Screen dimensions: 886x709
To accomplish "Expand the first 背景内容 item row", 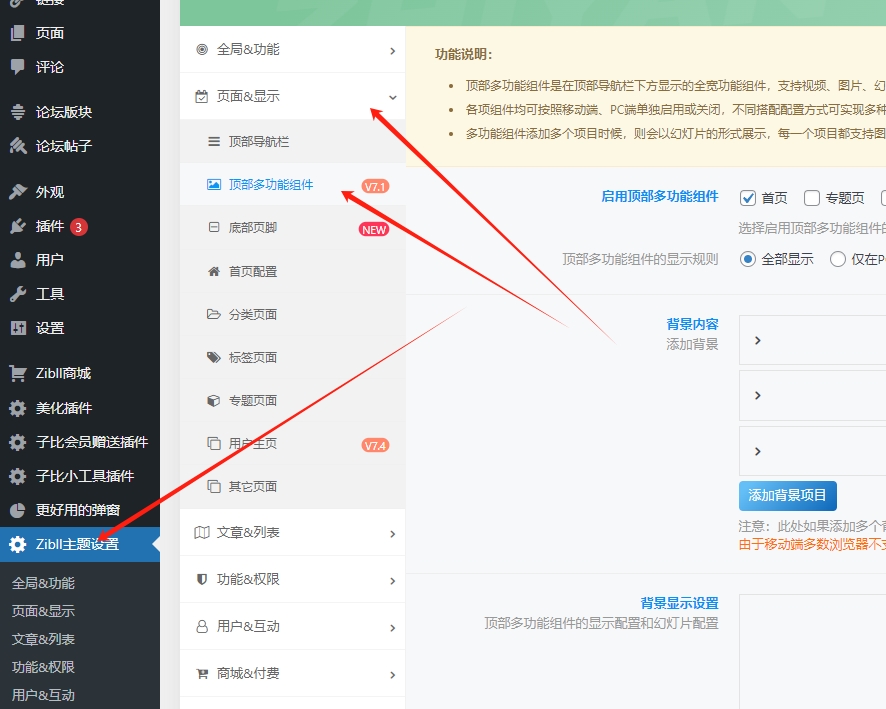I will pos(812,339).
